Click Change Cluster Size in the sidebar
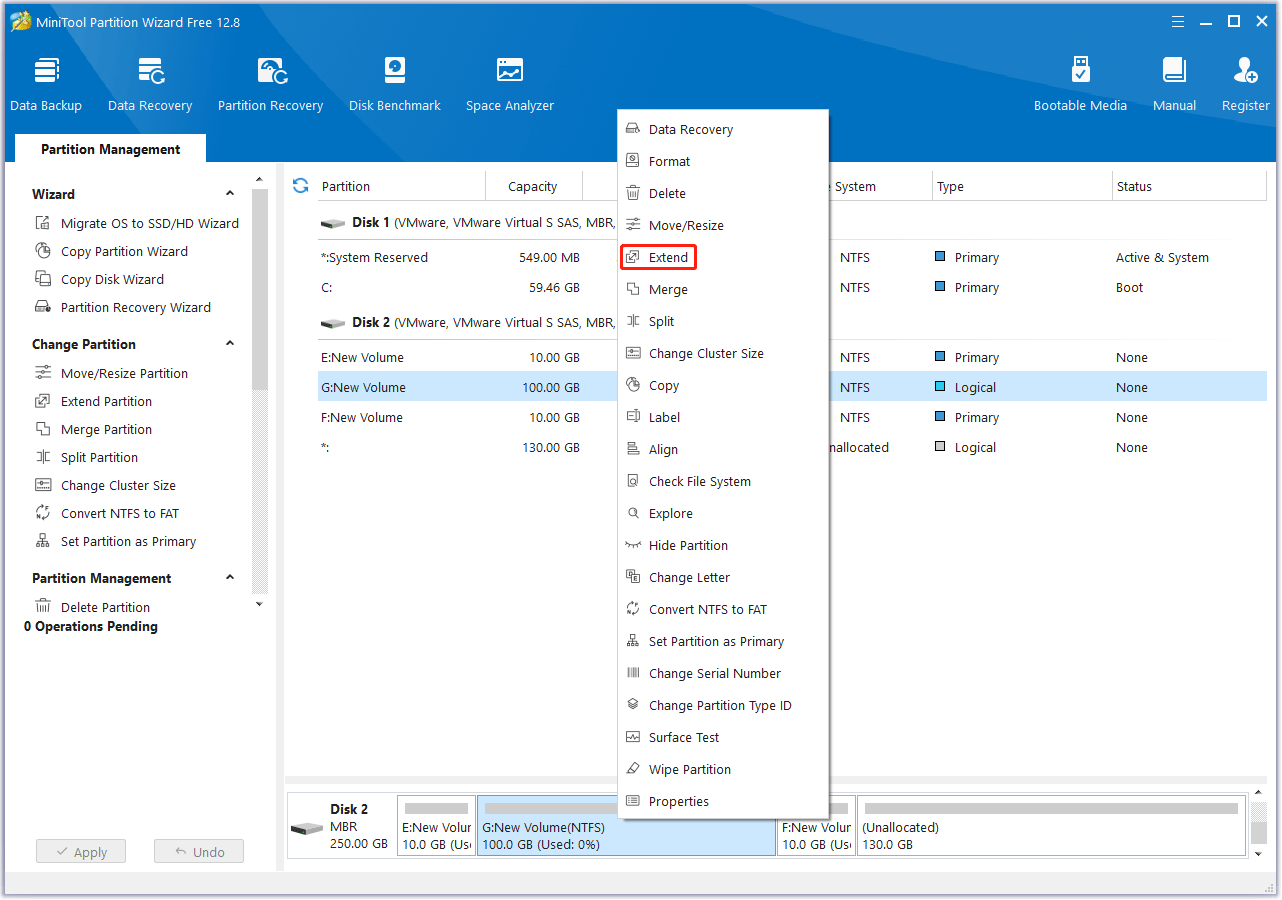Viewport: 1282px width, 900px height. pos(105,485)
